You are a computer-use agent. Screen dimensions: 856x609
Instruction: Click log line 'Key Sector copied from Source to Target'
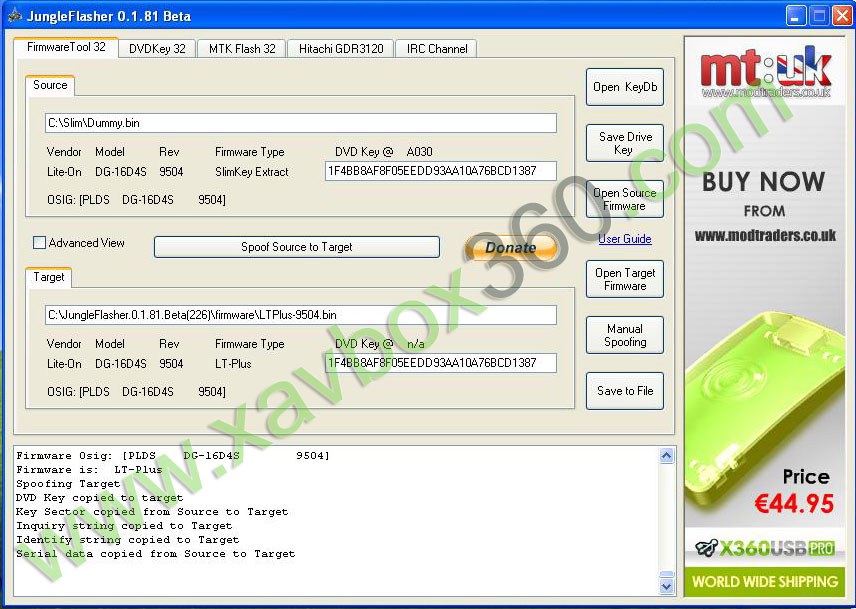(x=152, y=512)
